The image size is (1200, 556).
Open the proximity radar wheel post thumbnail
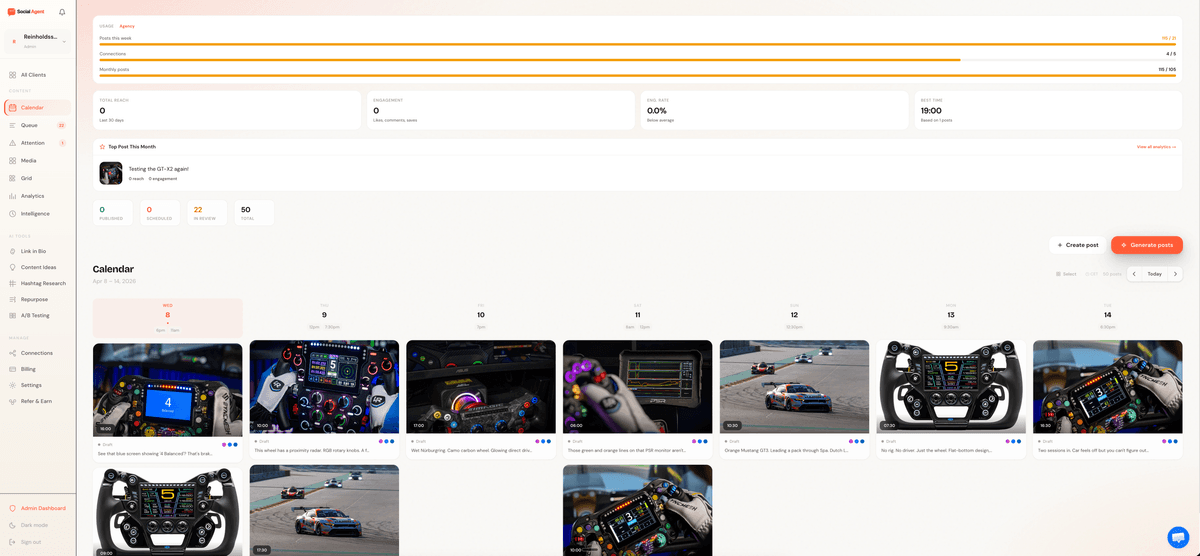click(x=324, y=388)
